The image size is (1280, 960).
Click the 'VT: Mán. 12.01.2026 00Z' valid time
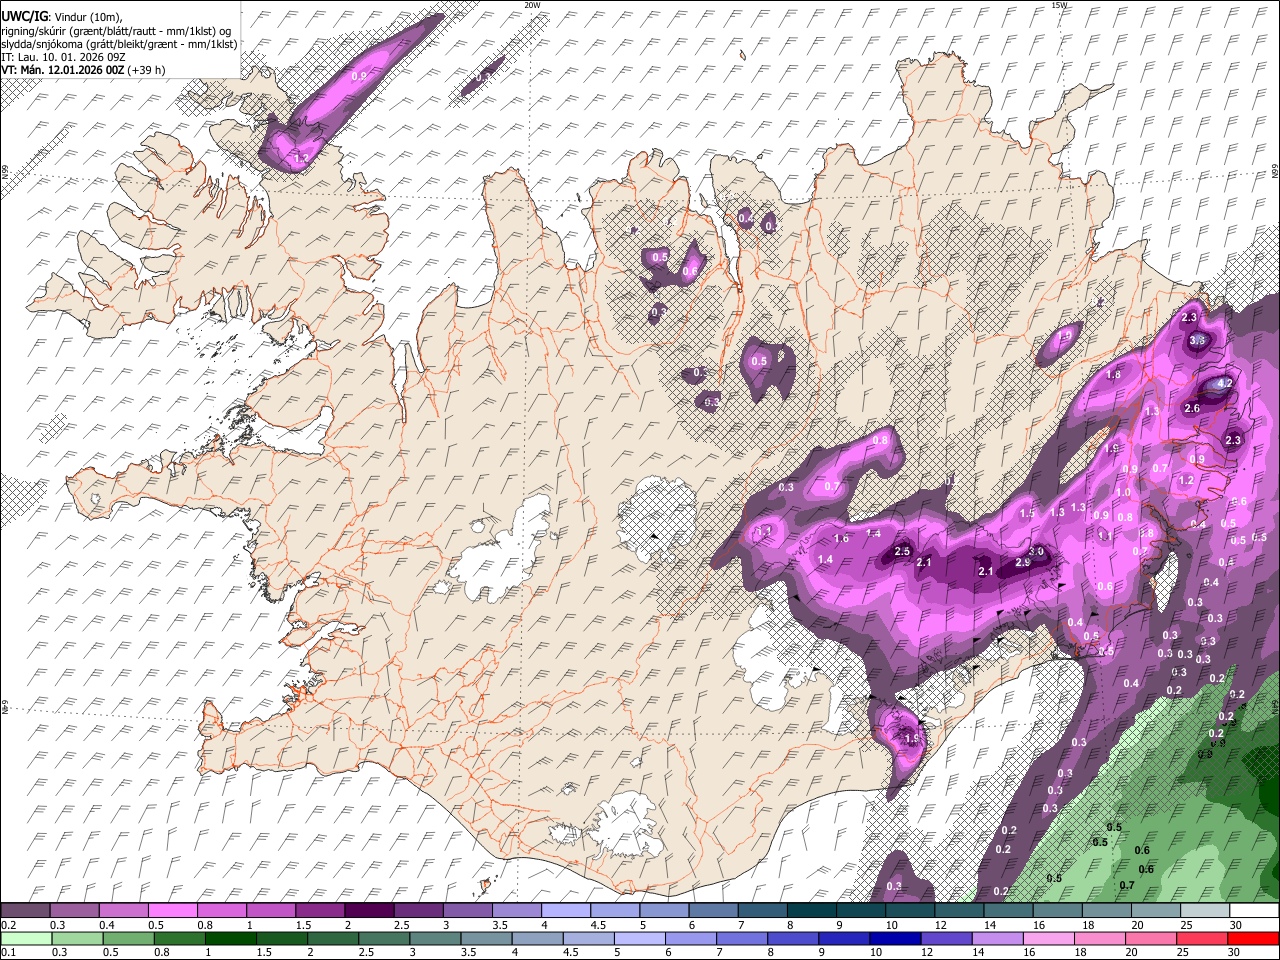(62, 70)
